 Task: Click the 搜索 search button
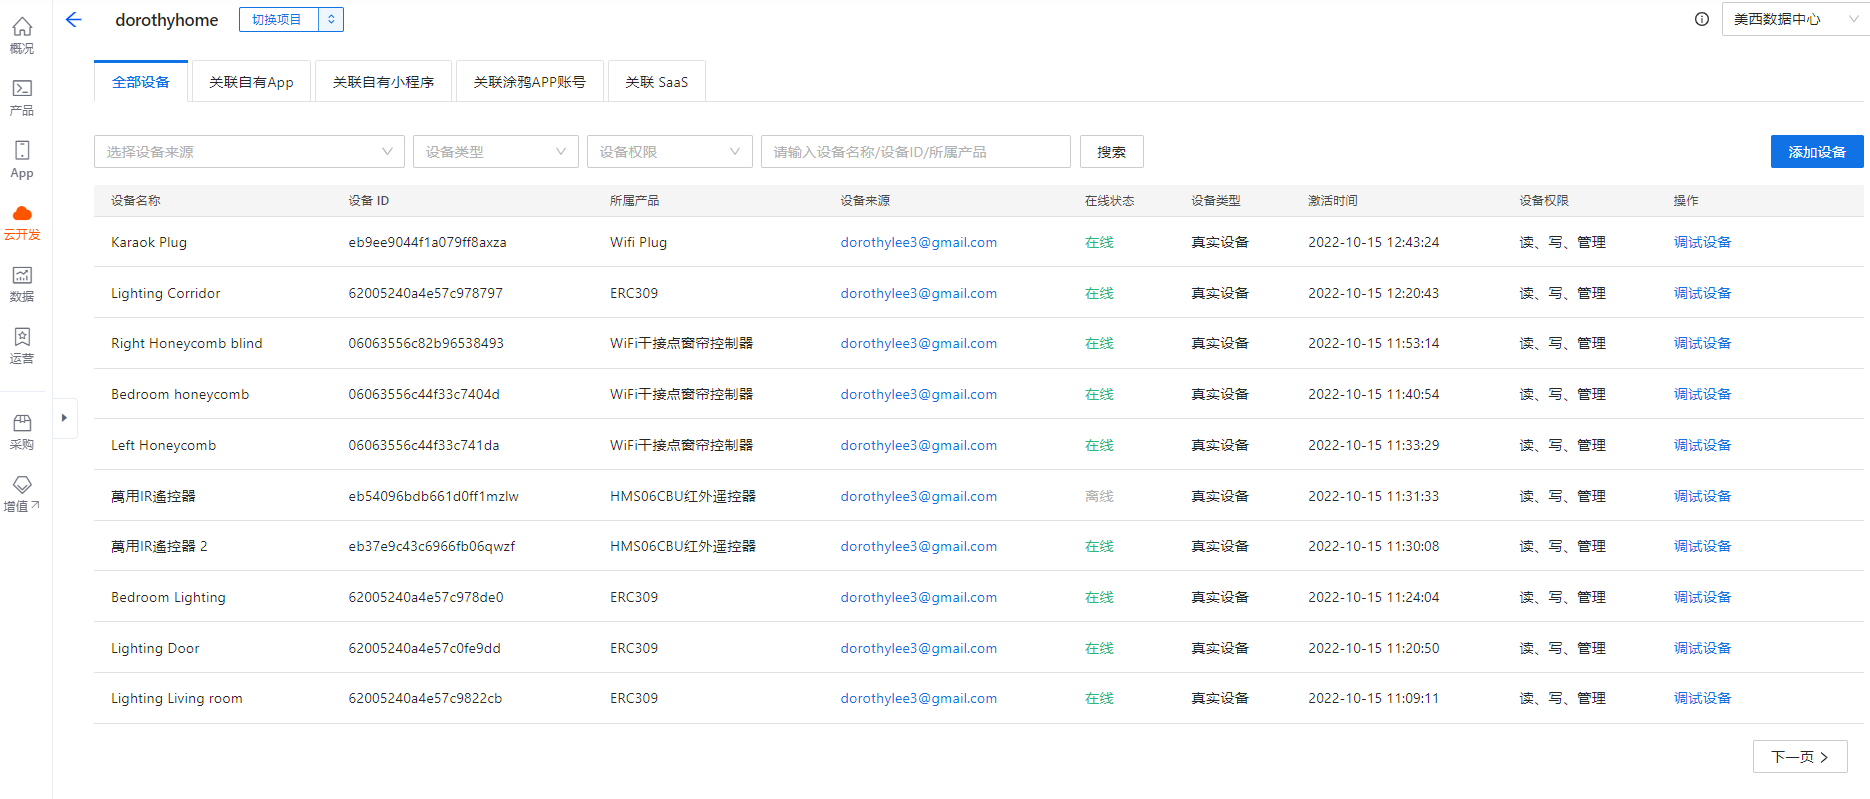tap(1111, 152)
